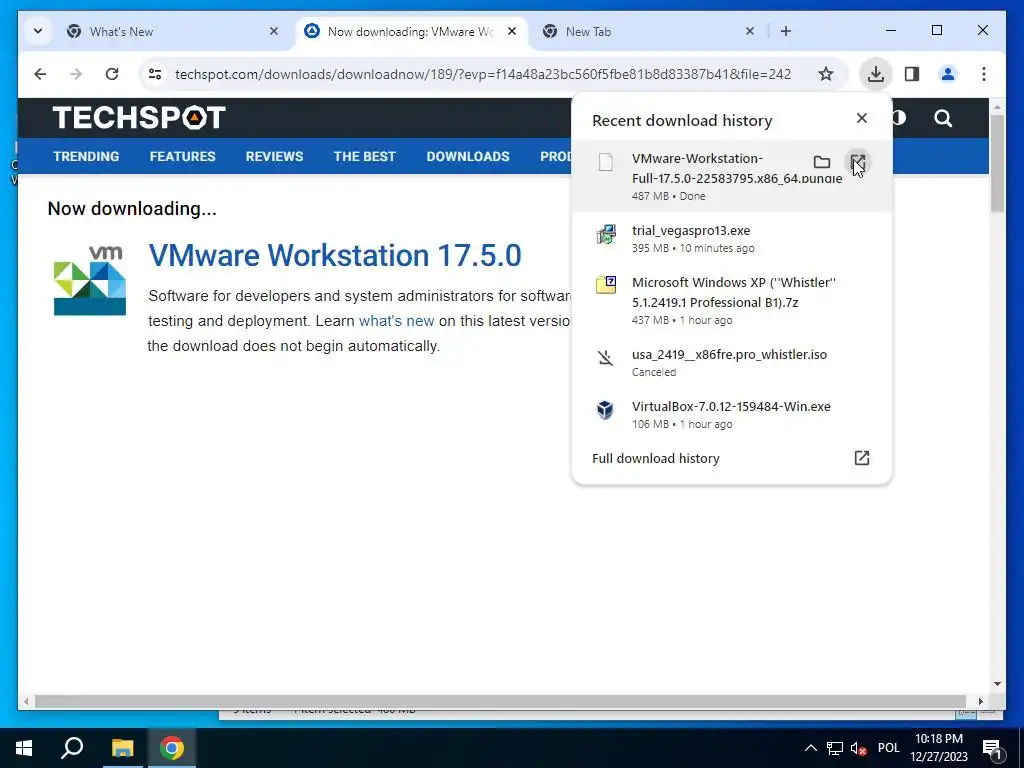Click the scroll down arrow
1024x768 pixels.
pos(997,684)
